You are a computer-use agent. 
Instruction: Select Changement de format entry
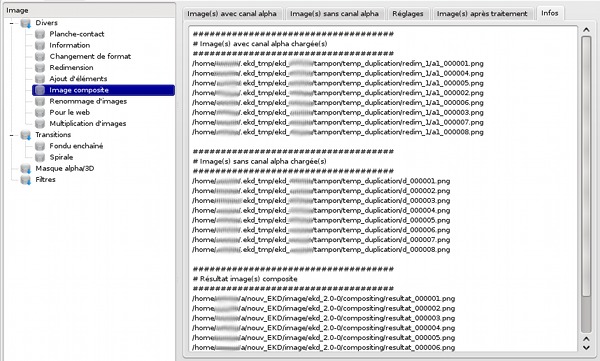click(90, 56)
